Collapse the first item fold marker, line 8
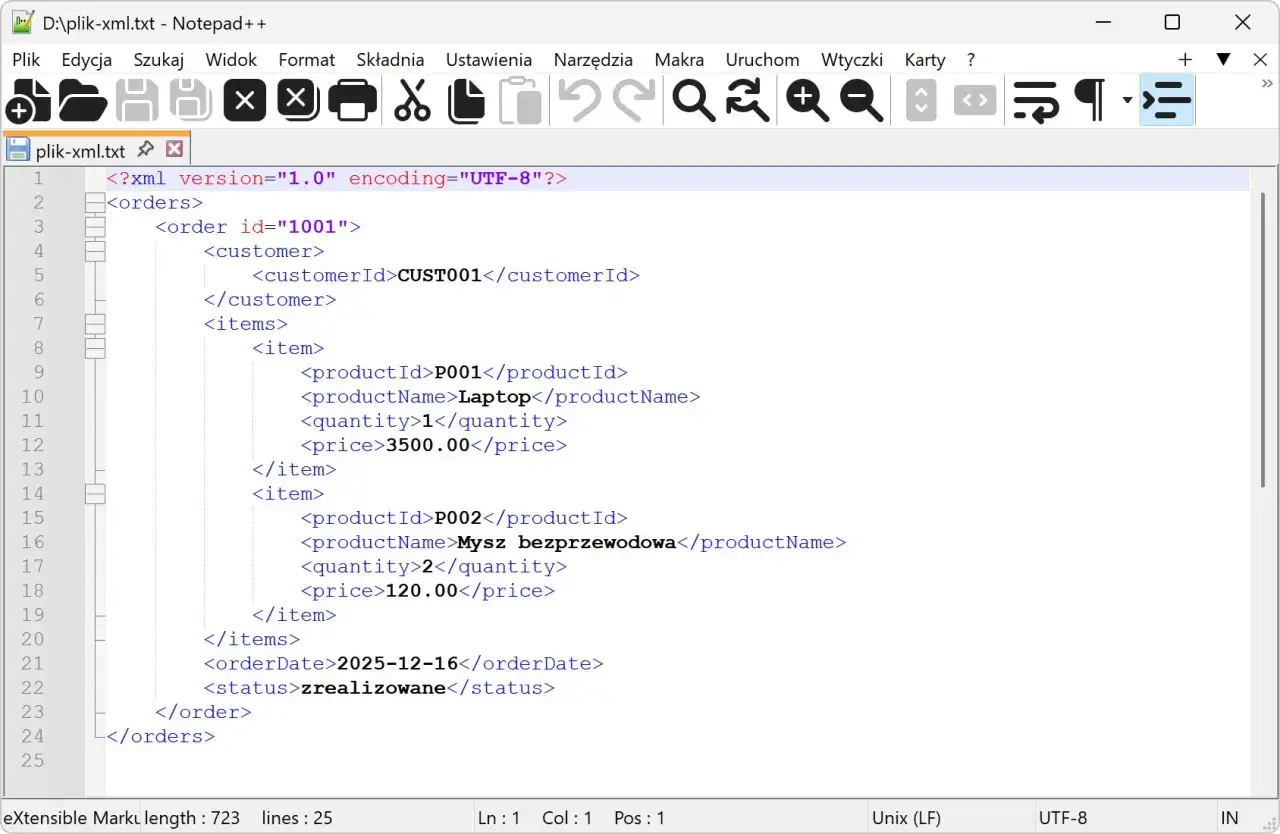This screenshot has height=834, width=1280. coord(95,348)
